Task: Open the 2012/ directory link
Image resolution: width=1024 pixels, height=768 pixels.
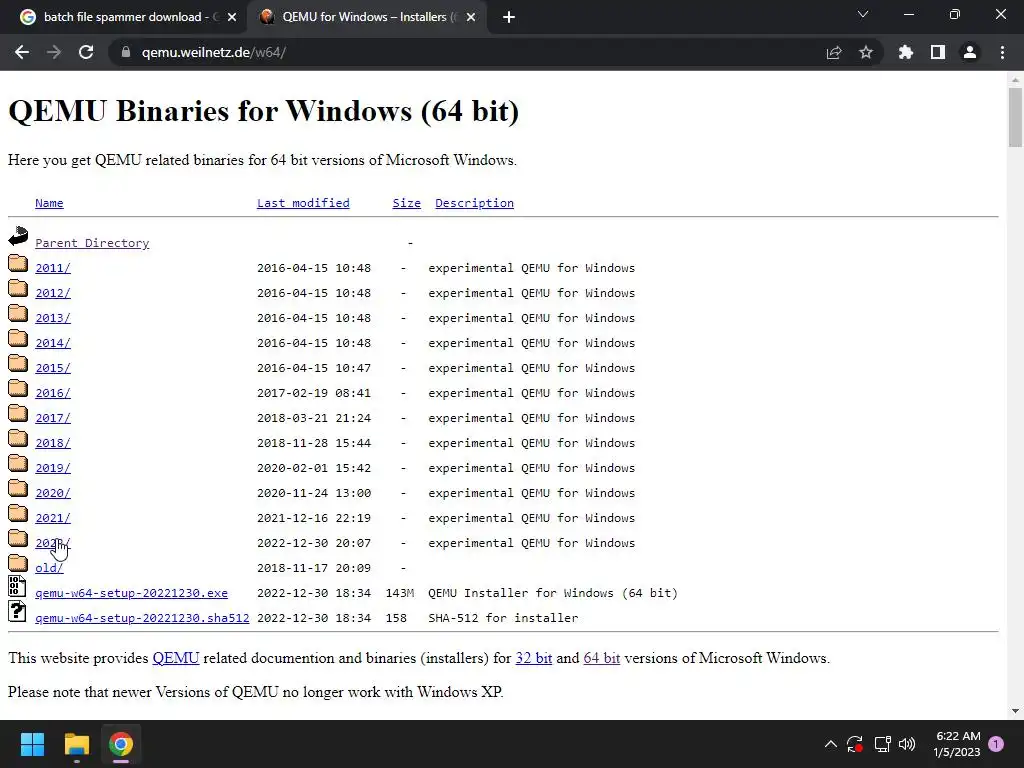Action: click(53, 293)
